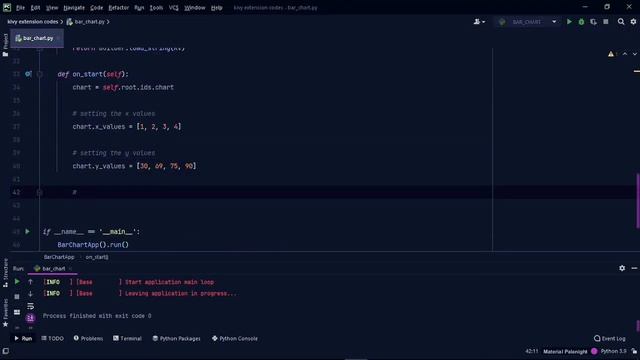The height and width of the screenshot is (360, 640).
Task: Open the BAR_CHART run configuration dropdown
Action: pyautogui.click(x=527, y=22)
